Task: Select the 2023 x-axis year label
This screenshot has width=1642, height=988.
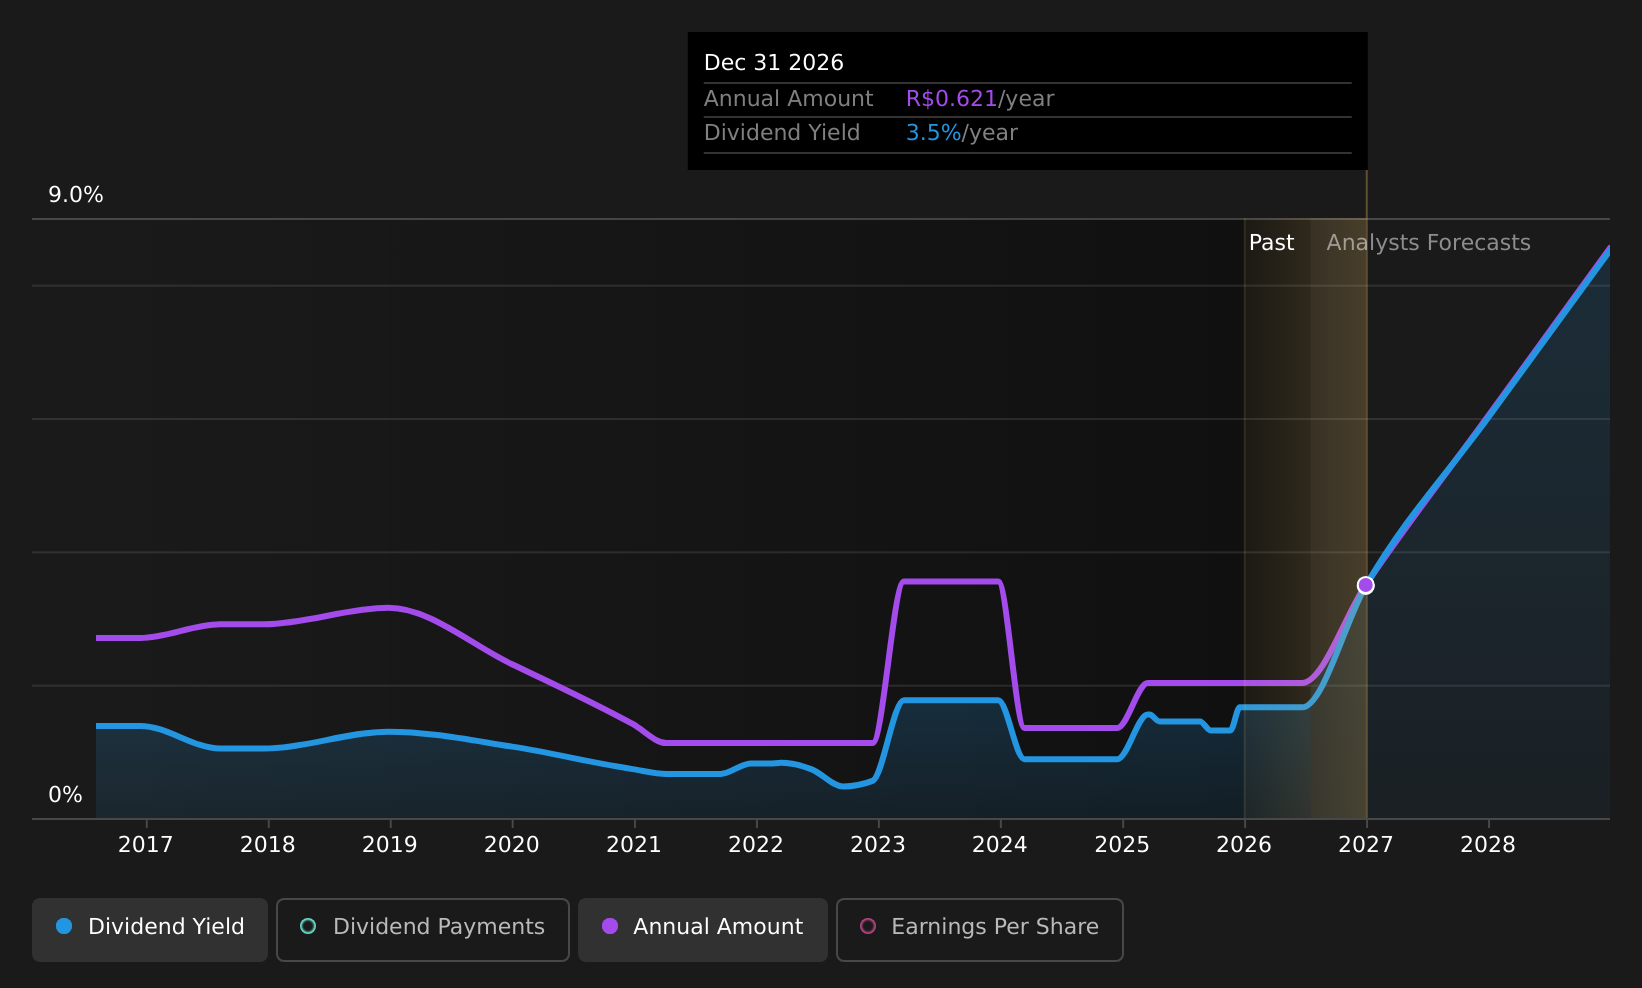Action: pos(878,845)
